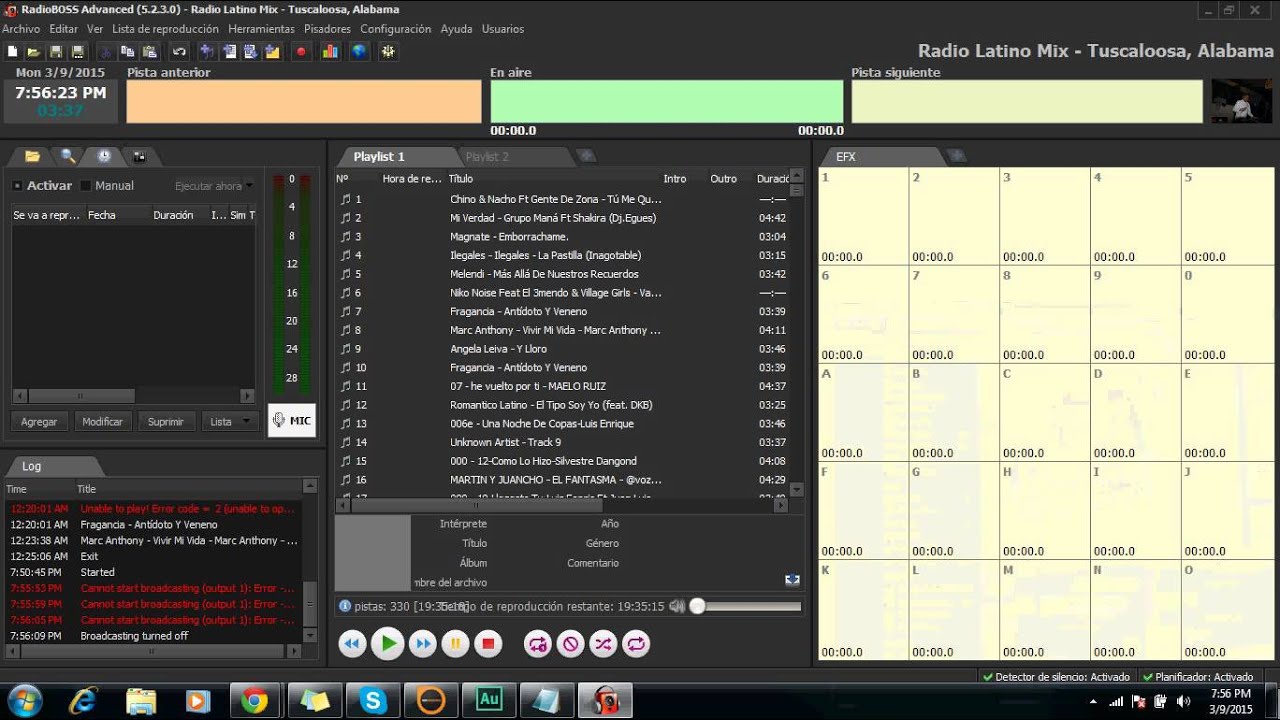Screen dimensions: 1280x720
Task: Open Google Chrome from the taskbar
Action: click(x=255, y=701)
